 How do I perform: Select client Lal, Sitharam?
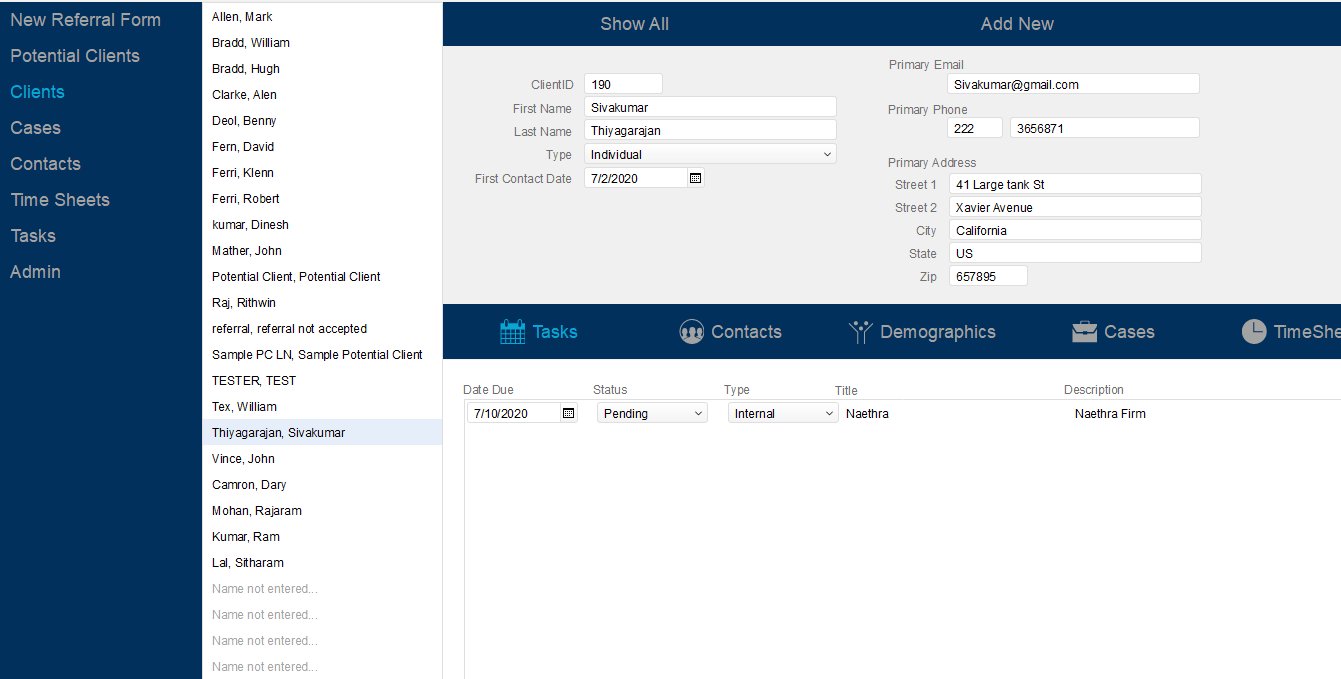[322, 563]
